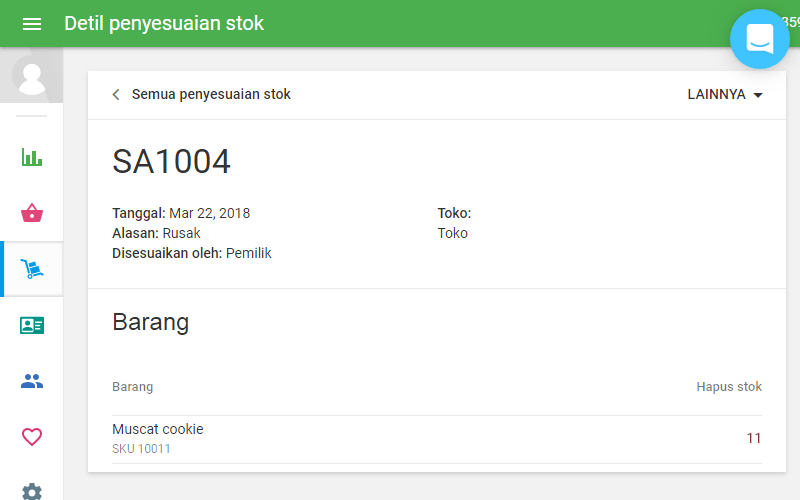Open the settings gear section
The height and width of the screenshot is (500, 800).
pos(32,492)
